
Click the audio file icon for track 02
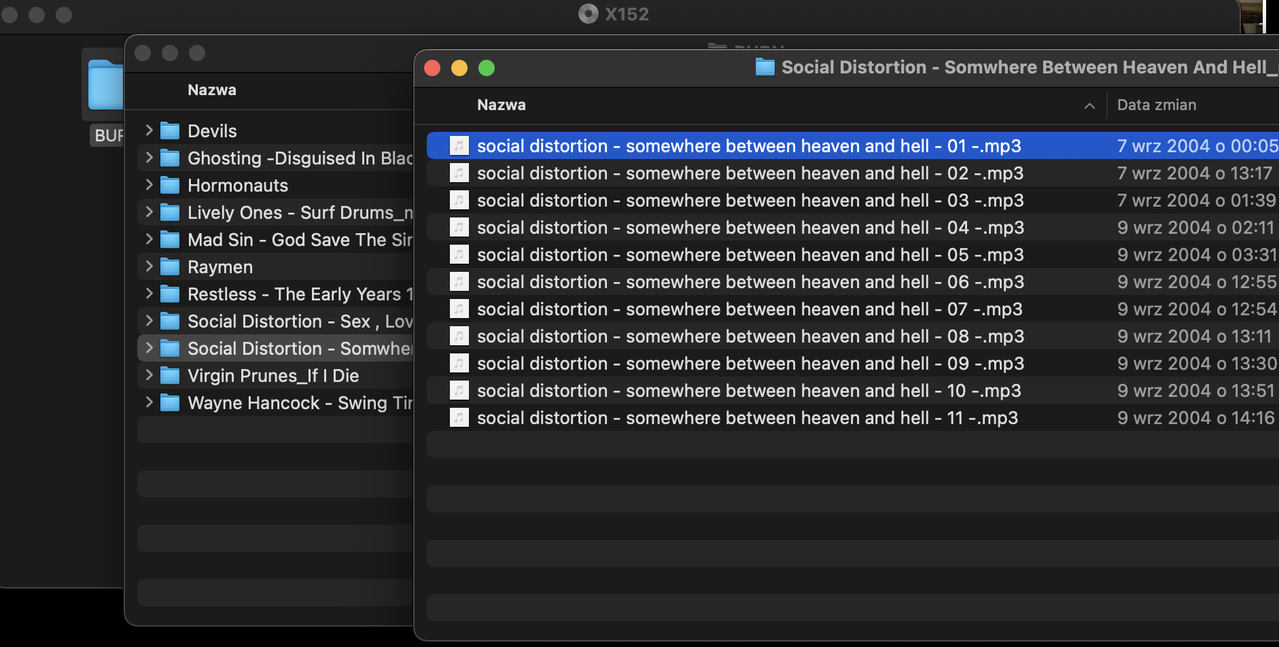tap(459, 173)
